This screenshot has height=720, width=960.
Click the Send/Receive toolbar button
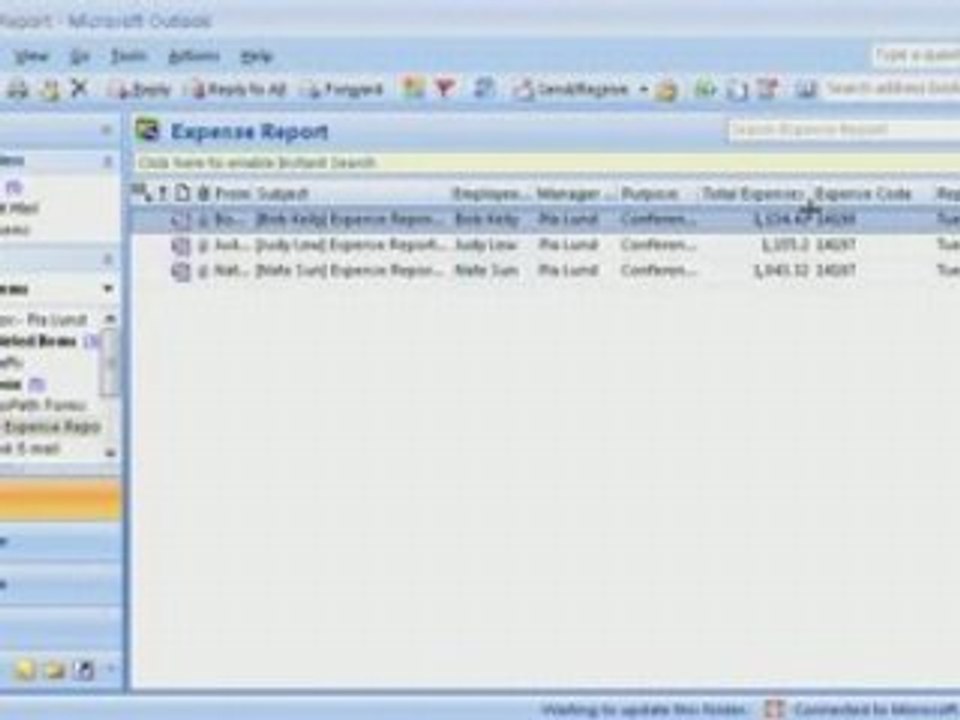(x=572, y=90)
